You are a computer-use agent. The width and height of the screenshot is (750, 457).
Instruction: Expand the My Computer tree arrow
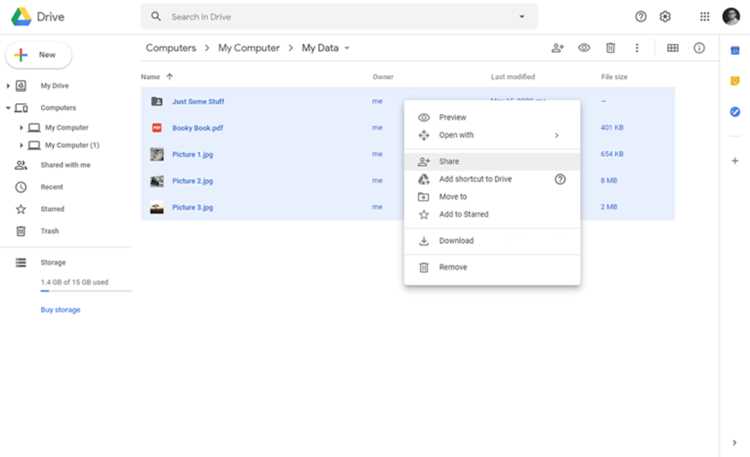click(x=21, y=128)
